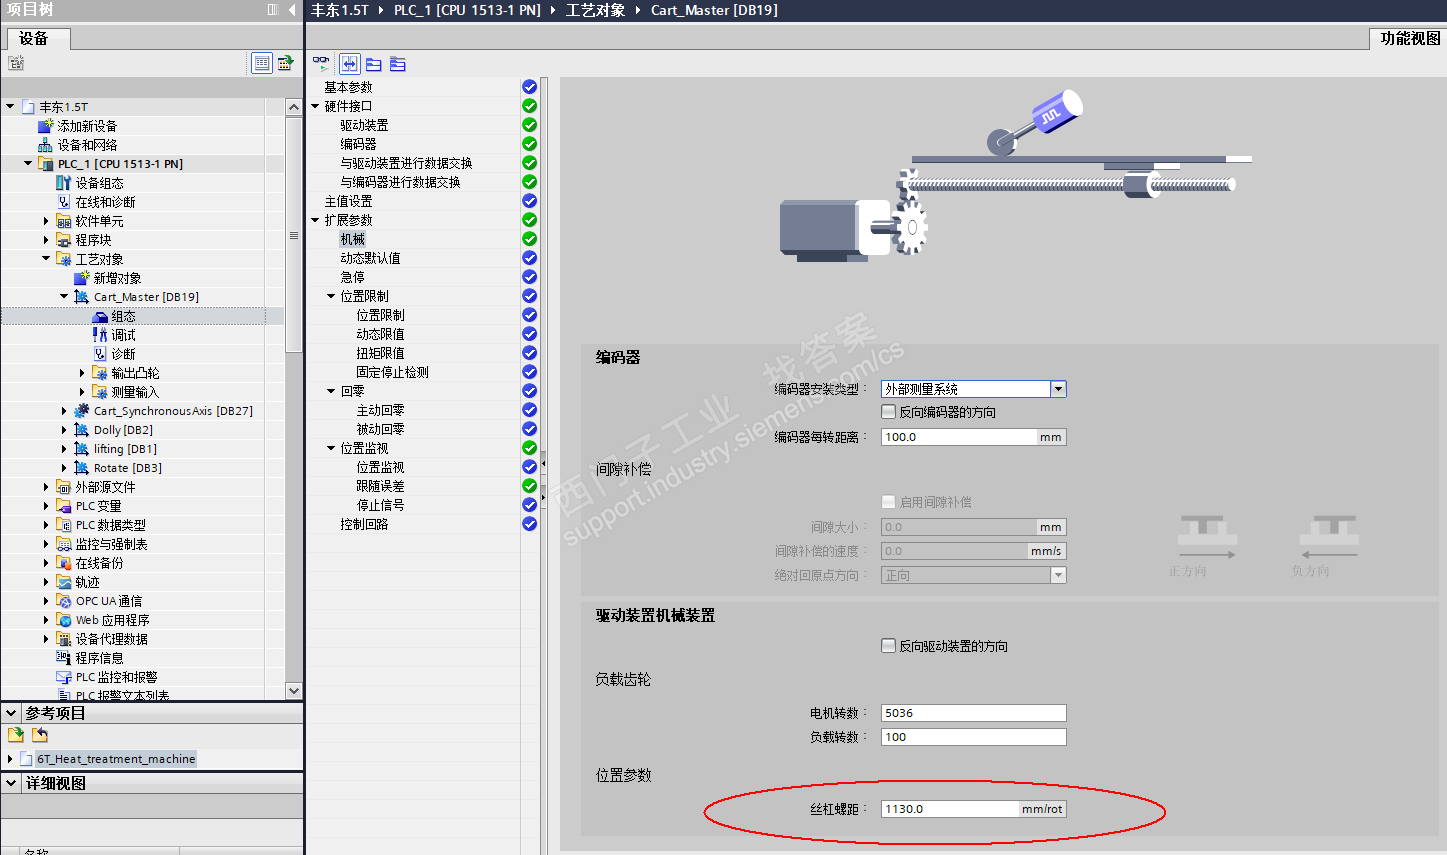
Task: Click the first blue folder toolbar icon
Action: coord(373,64)
